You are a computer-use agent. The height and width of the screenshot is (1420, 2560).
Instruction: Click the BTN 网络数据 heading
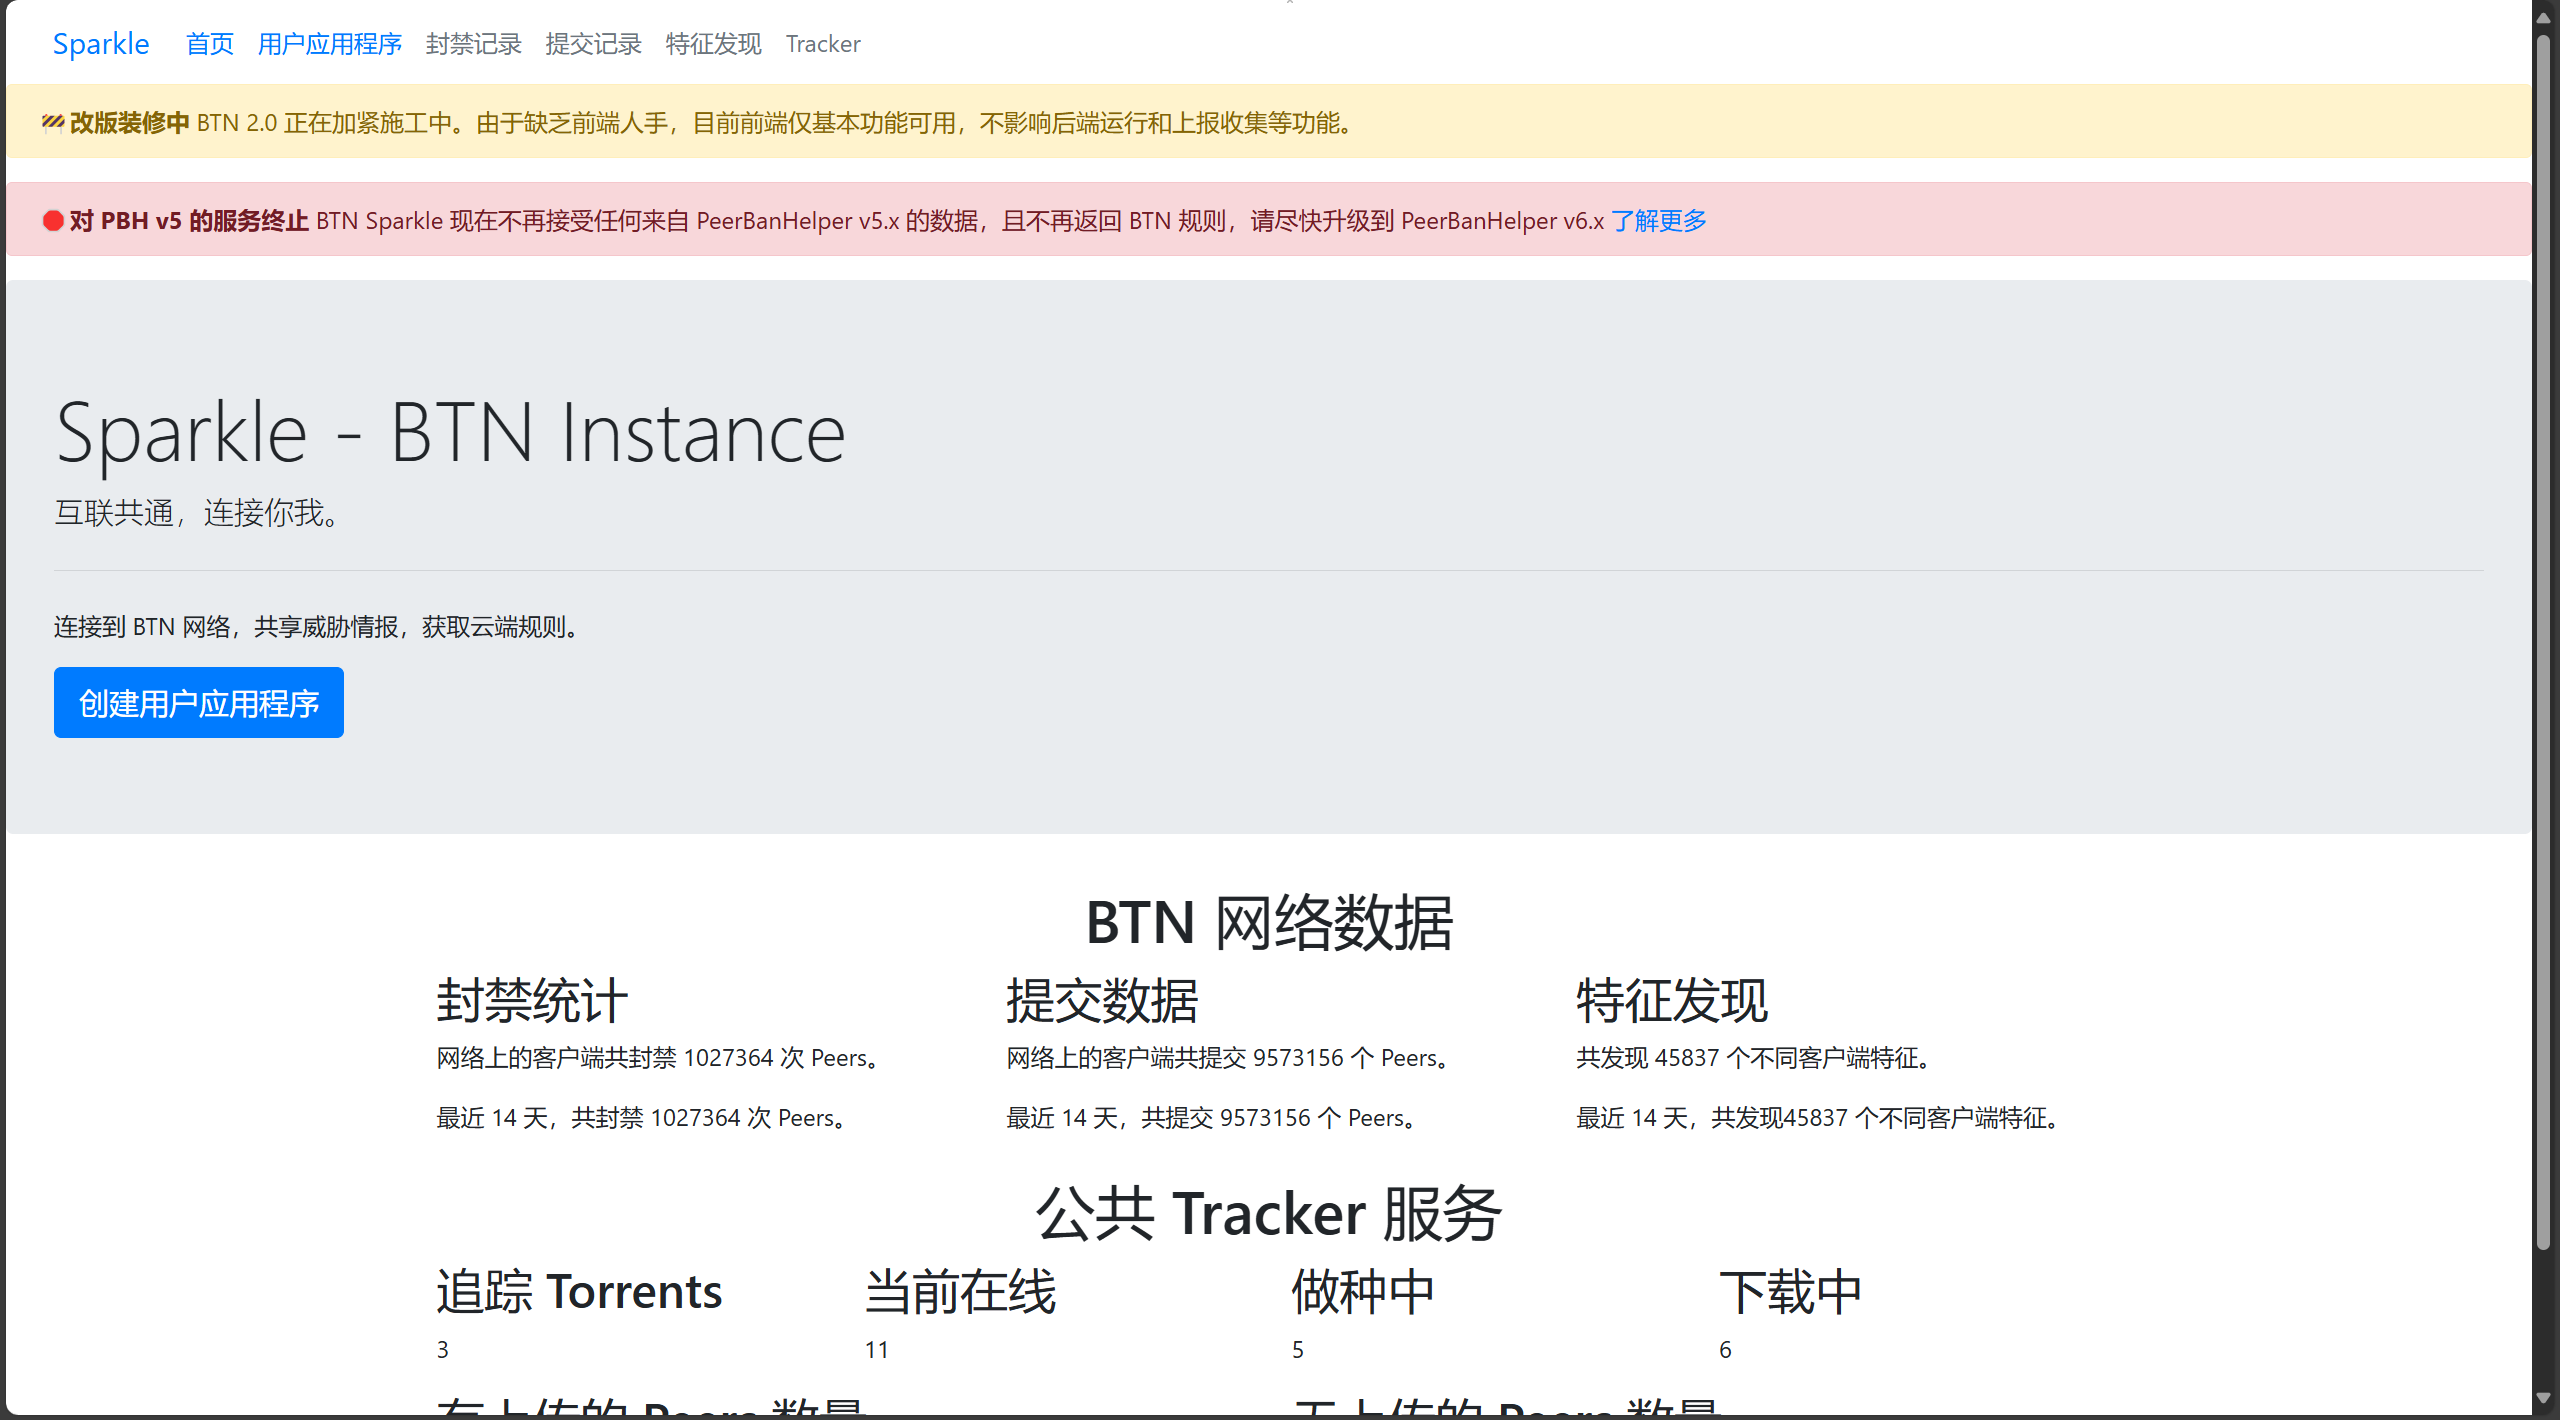(x=1271, y=921)
